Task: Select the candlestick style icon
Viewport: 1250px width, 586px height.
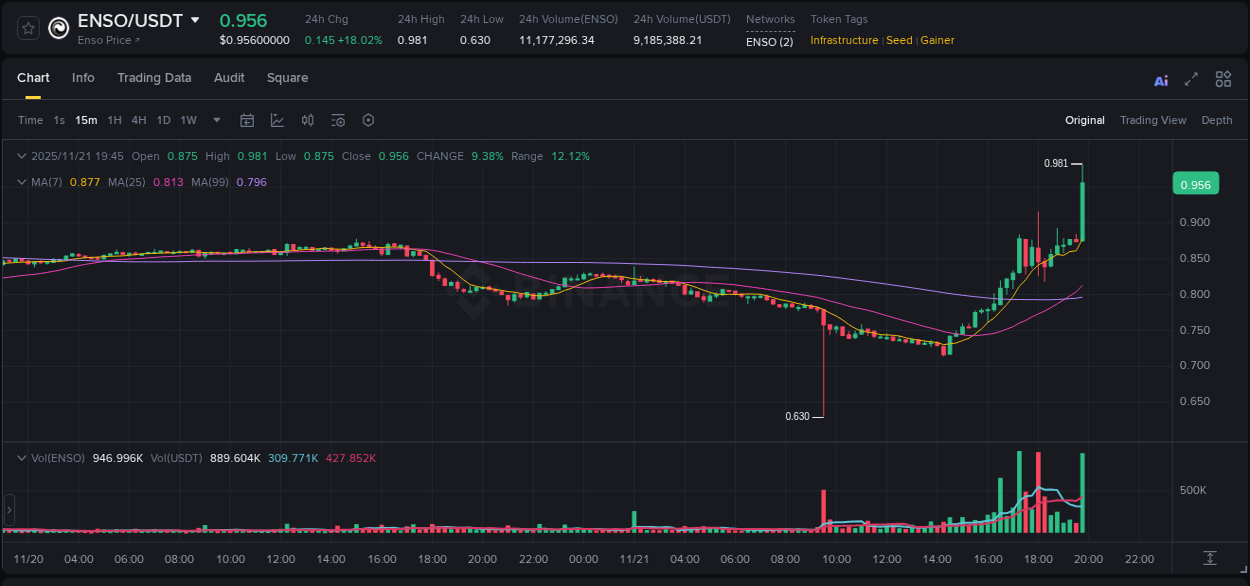Action: 307,120
